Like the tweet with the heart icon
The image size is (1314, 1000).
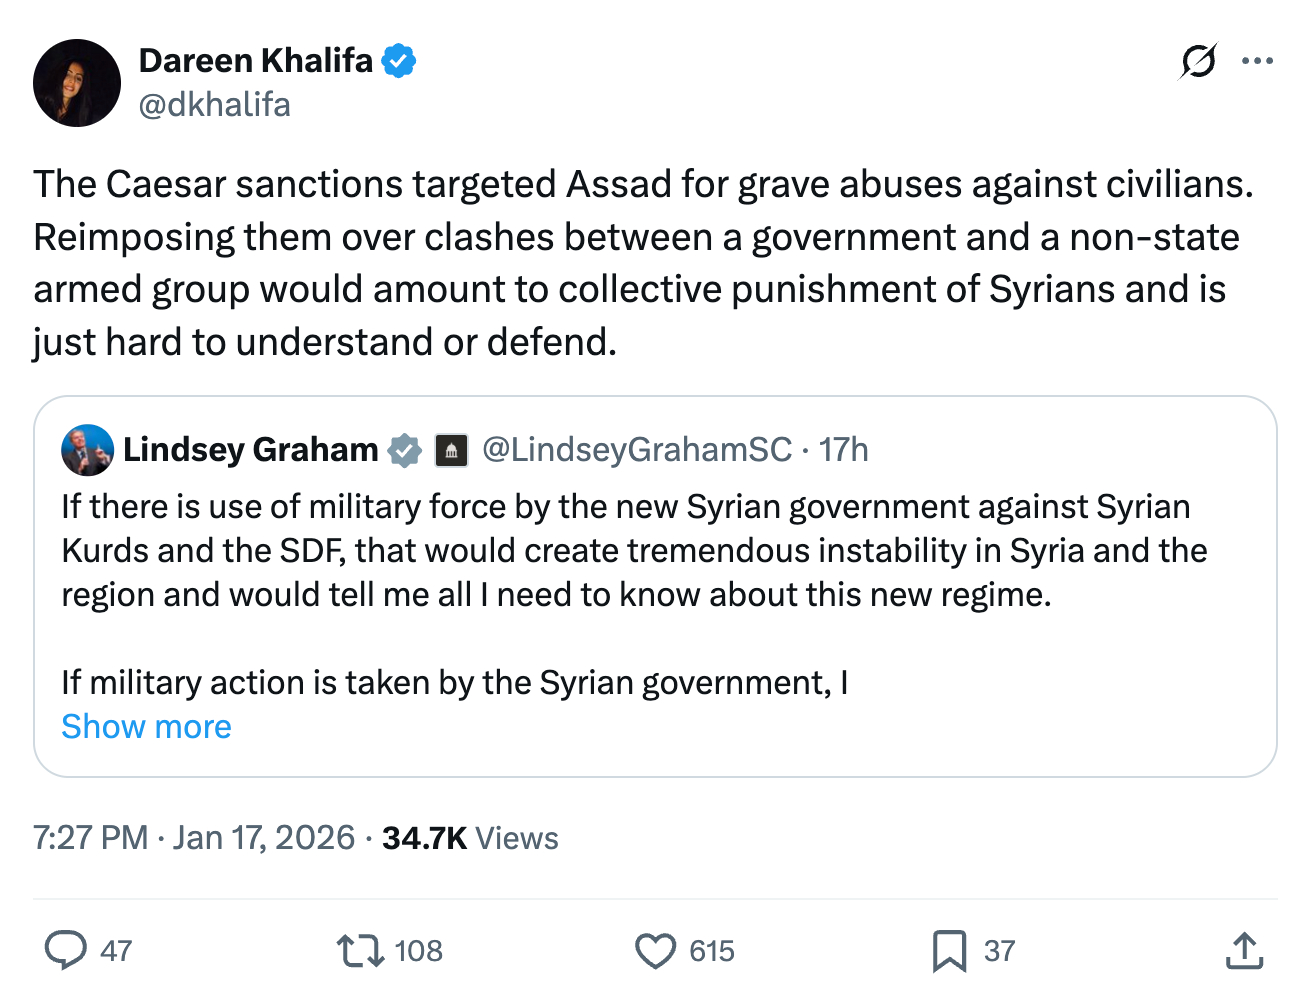656,950
